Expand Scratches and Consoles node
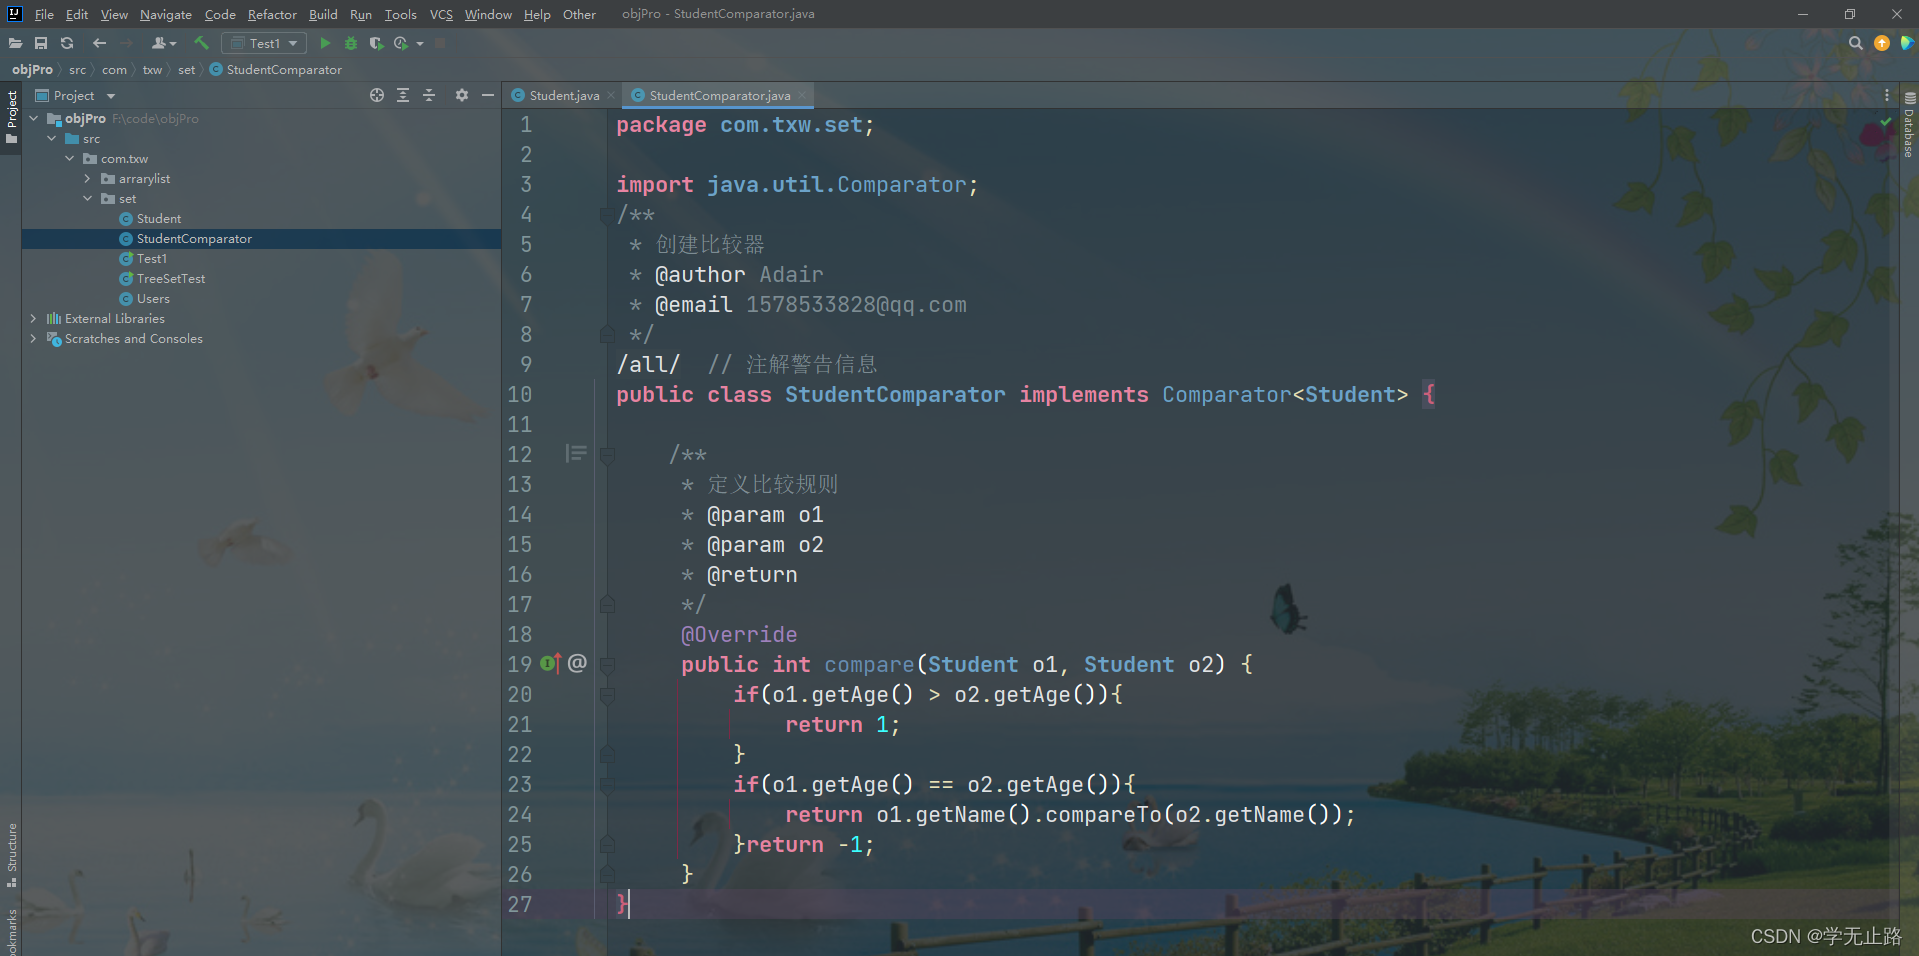 click(34, 338)
